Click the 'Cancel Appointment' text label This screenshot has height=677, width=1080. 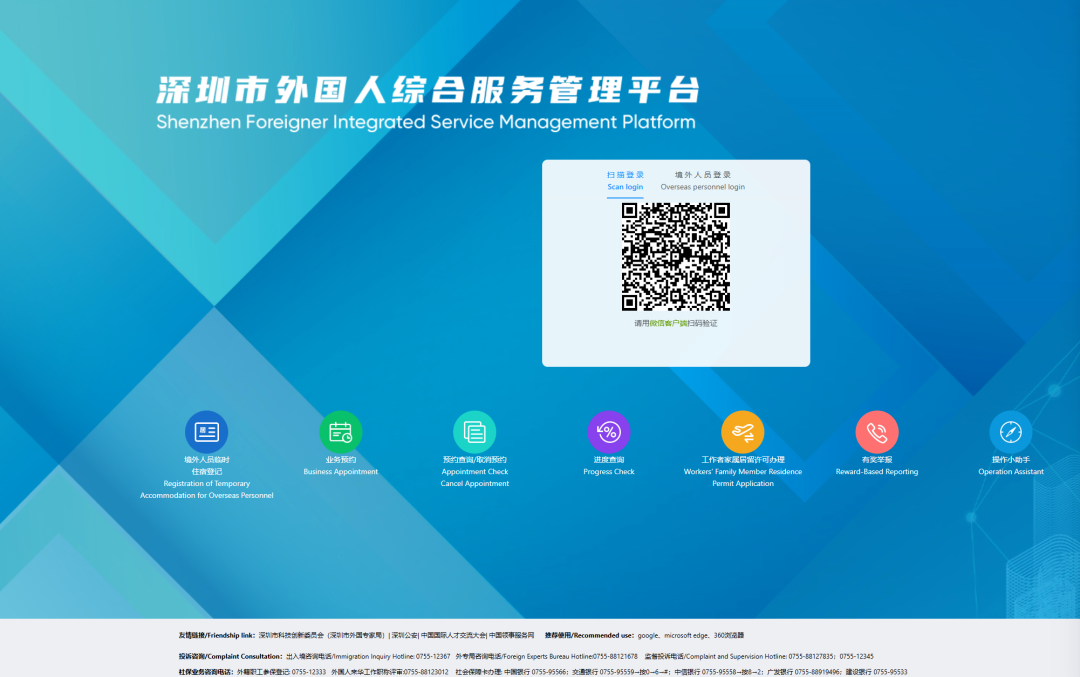(x=475, y=483)
